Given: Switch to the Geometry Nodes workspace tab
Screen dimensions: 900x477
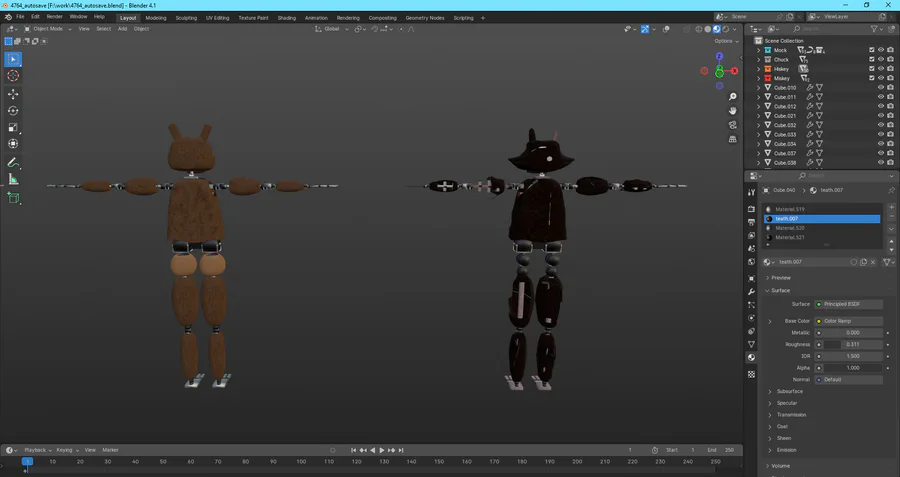Looking at the screenshot, I should point(425,18).
